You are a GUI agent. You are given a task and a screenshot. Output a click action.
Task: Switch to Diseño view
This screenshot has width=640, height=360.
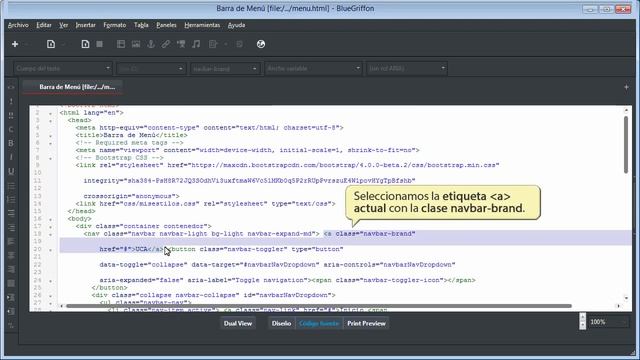pyautogui.click(x=281, y=323)
